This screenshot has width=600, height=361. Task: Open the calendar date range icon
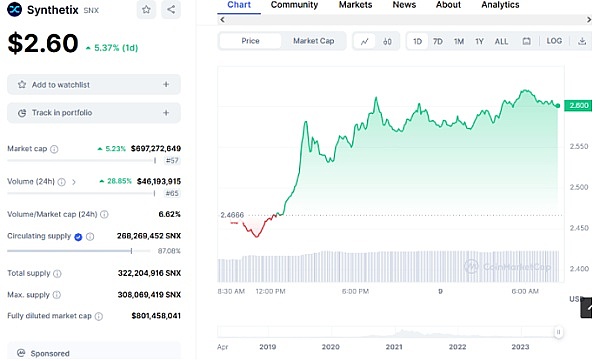(x=527, y=41)
